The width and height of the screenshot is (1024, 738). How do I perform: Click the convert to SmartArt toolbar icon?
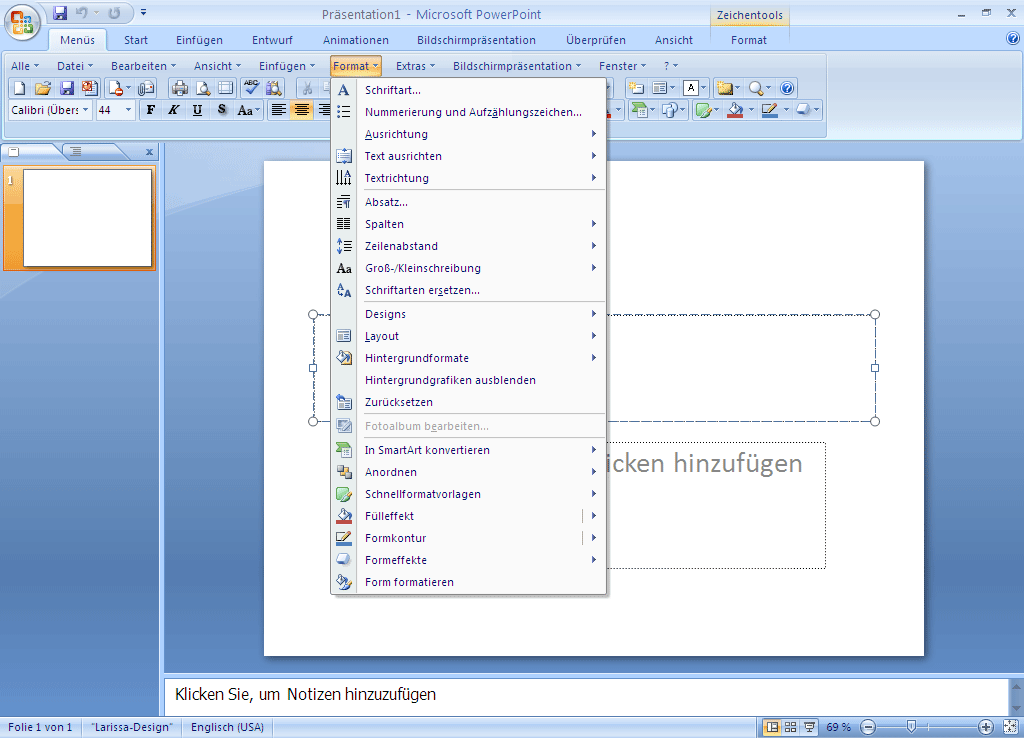coord(639,110)
